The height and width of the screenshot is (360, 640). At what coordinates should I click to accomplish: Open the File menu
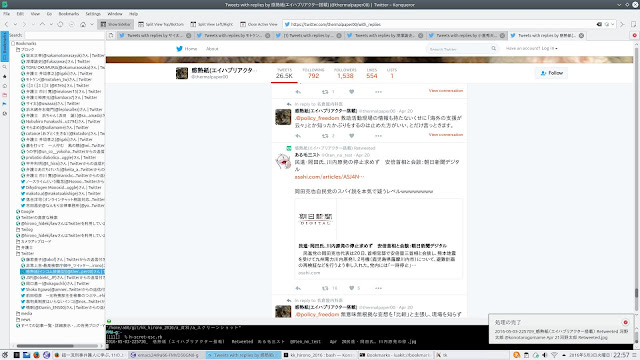(x=7, y=14)
